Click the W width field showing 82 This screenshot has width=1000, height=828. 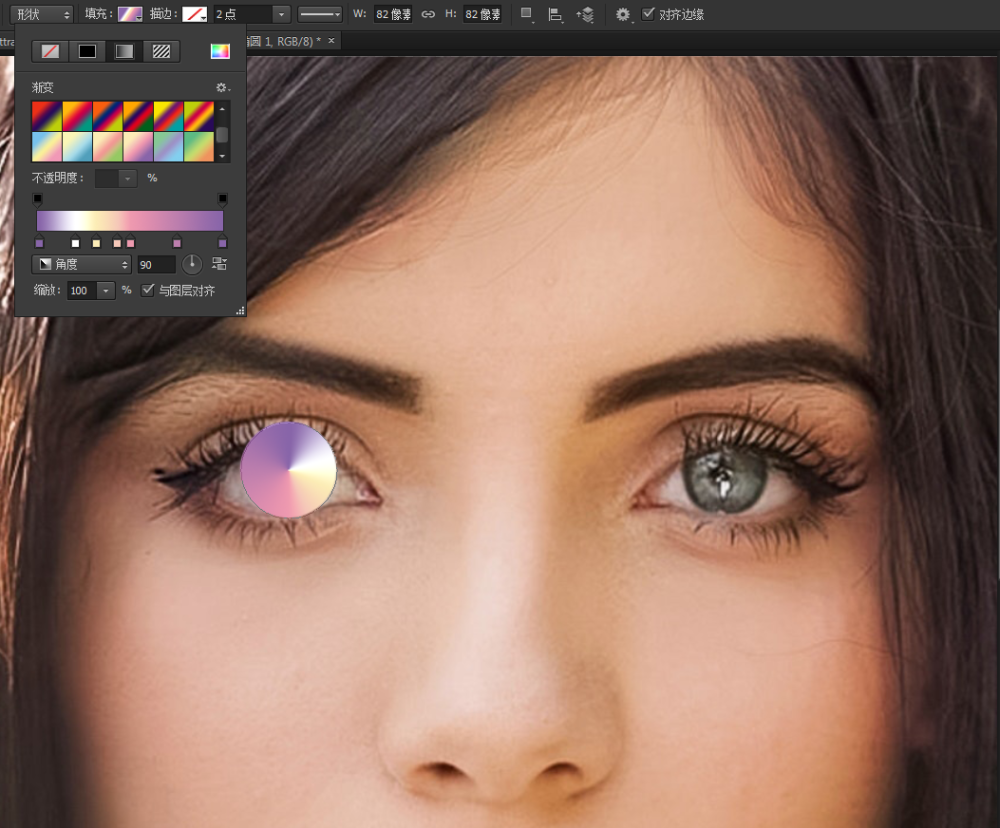click(x=393, y=14)
